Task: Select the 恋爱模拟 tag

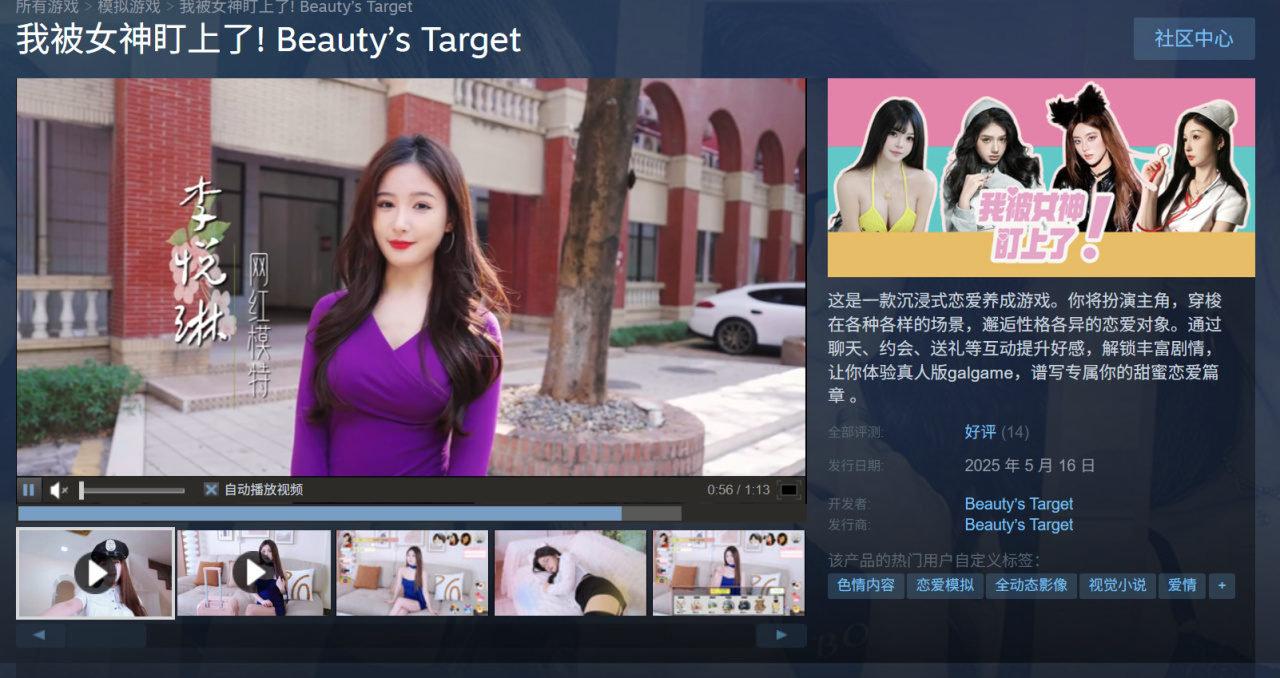Action: 945,586
